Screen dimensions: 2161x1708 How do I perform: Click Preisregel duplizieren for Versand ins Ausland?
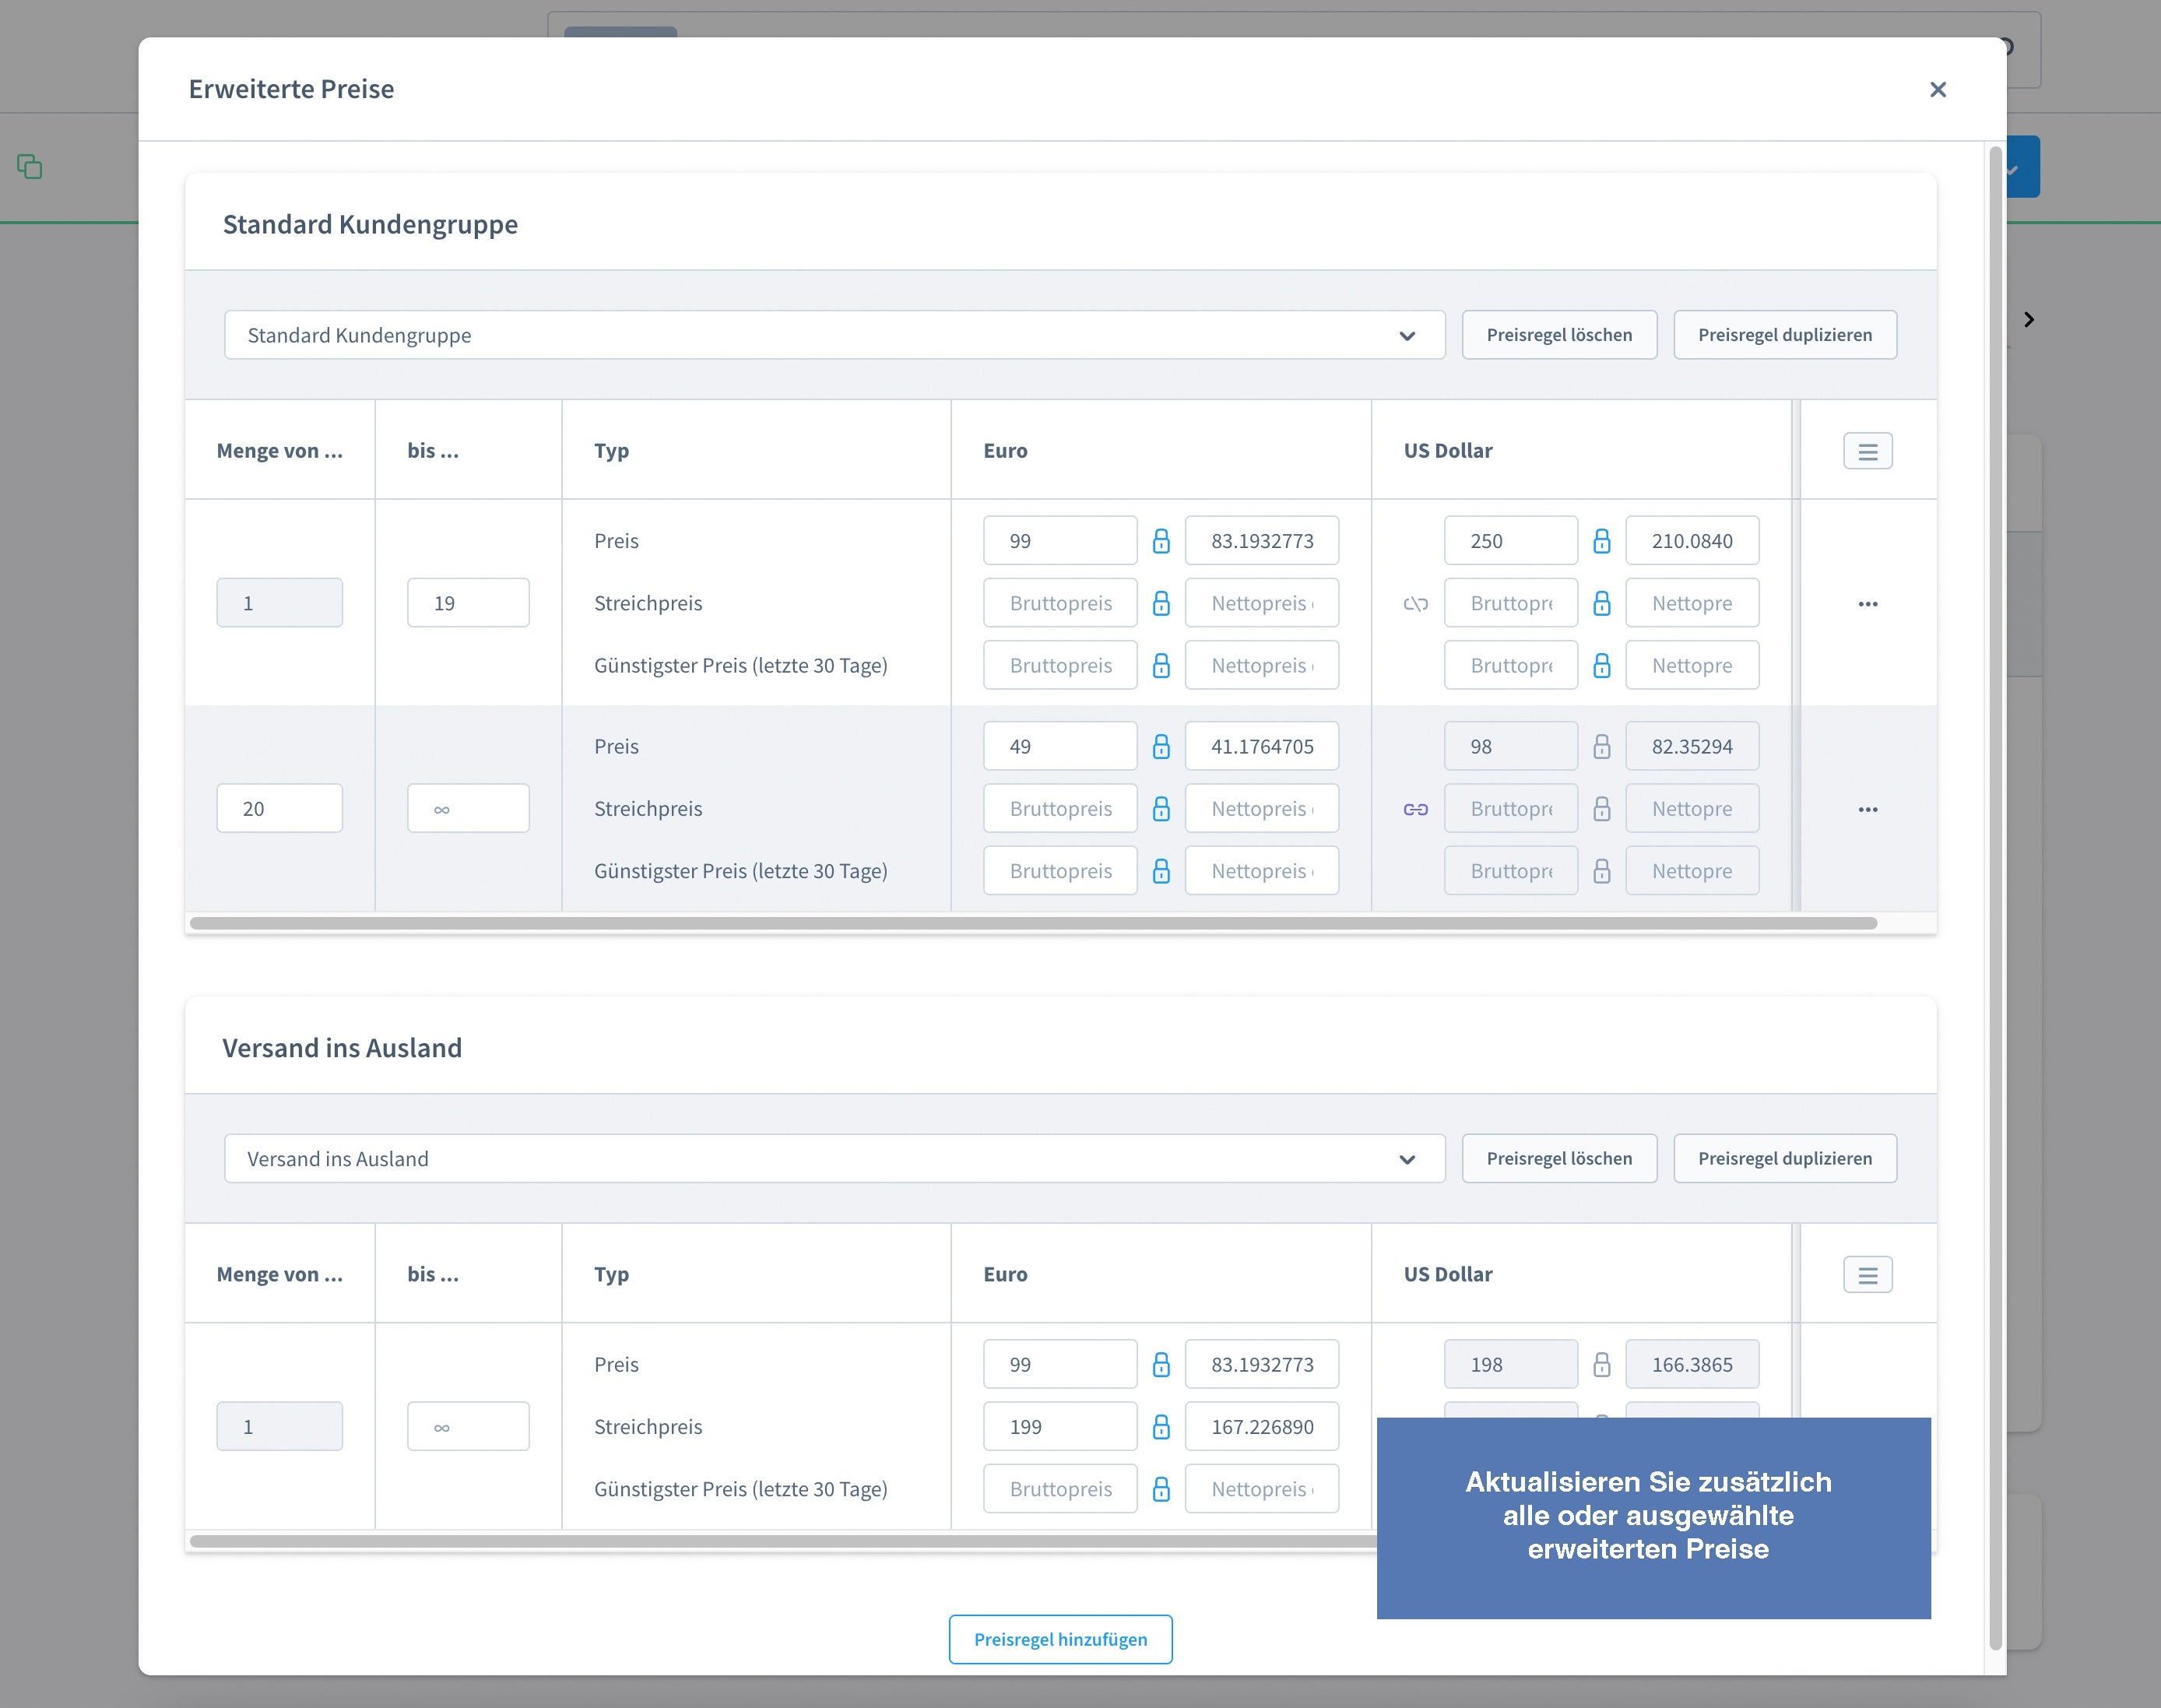click(1785, 1158)
